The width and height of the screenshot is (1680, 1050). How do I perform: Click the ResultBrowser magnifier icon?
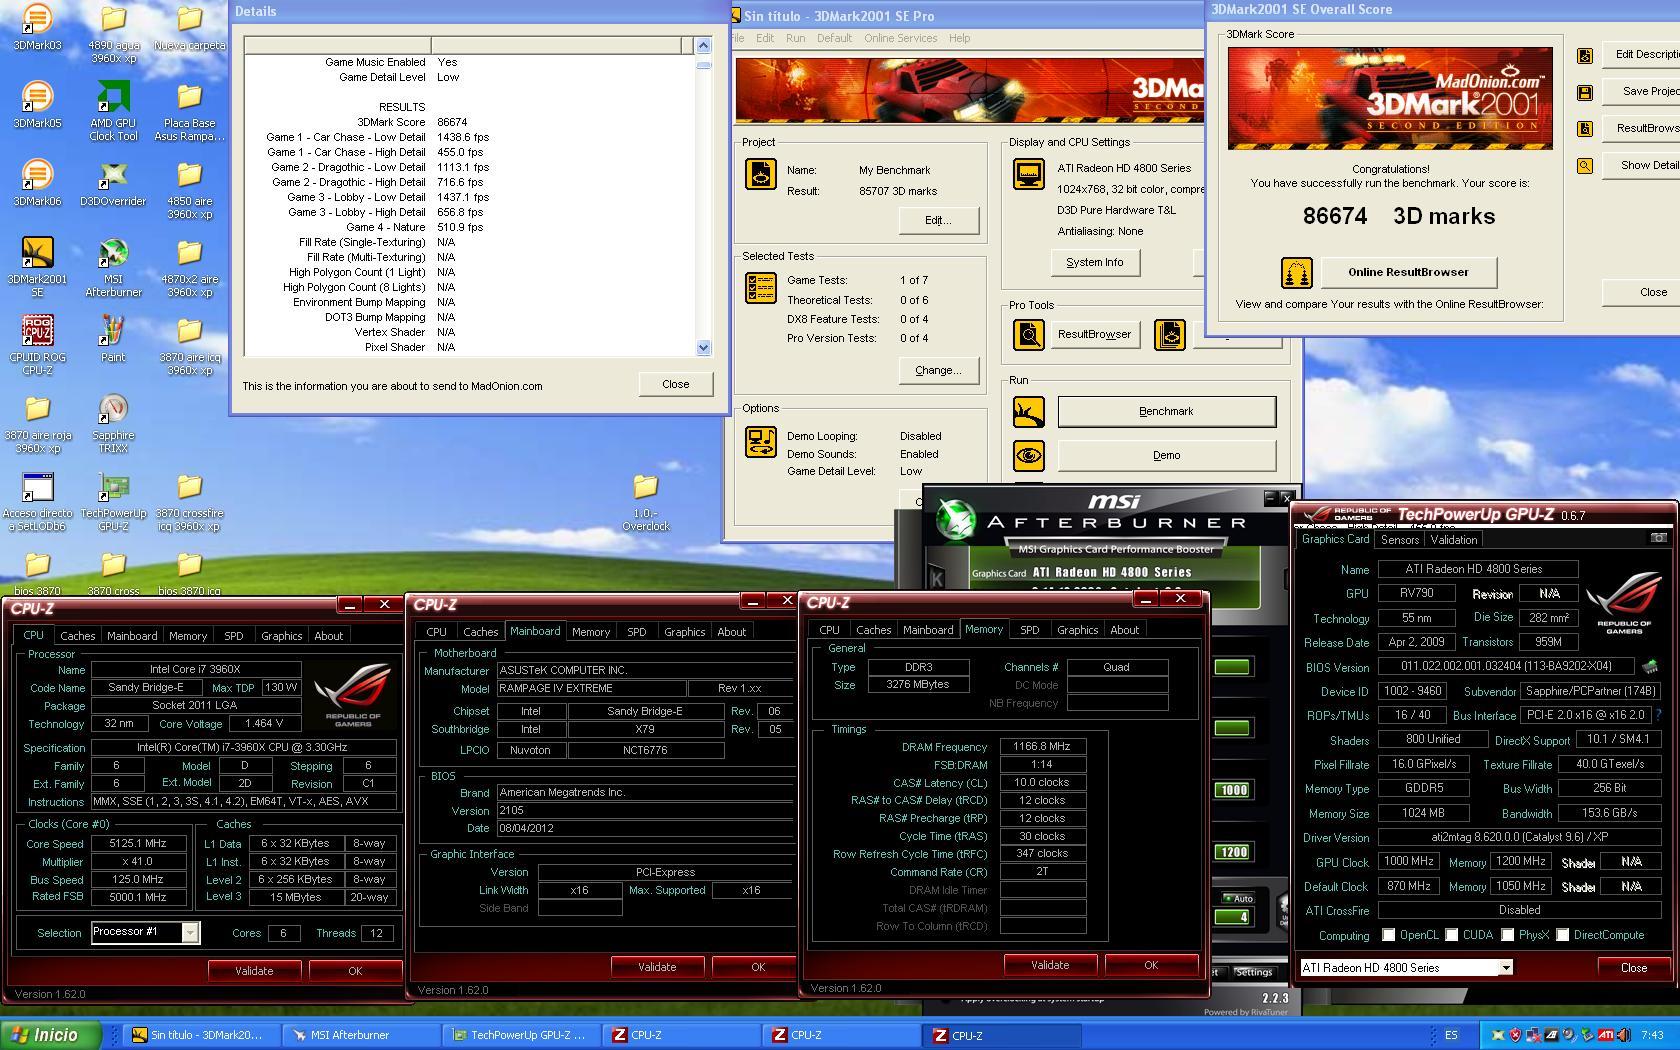pyautogui.click(x=1028, y=335)
